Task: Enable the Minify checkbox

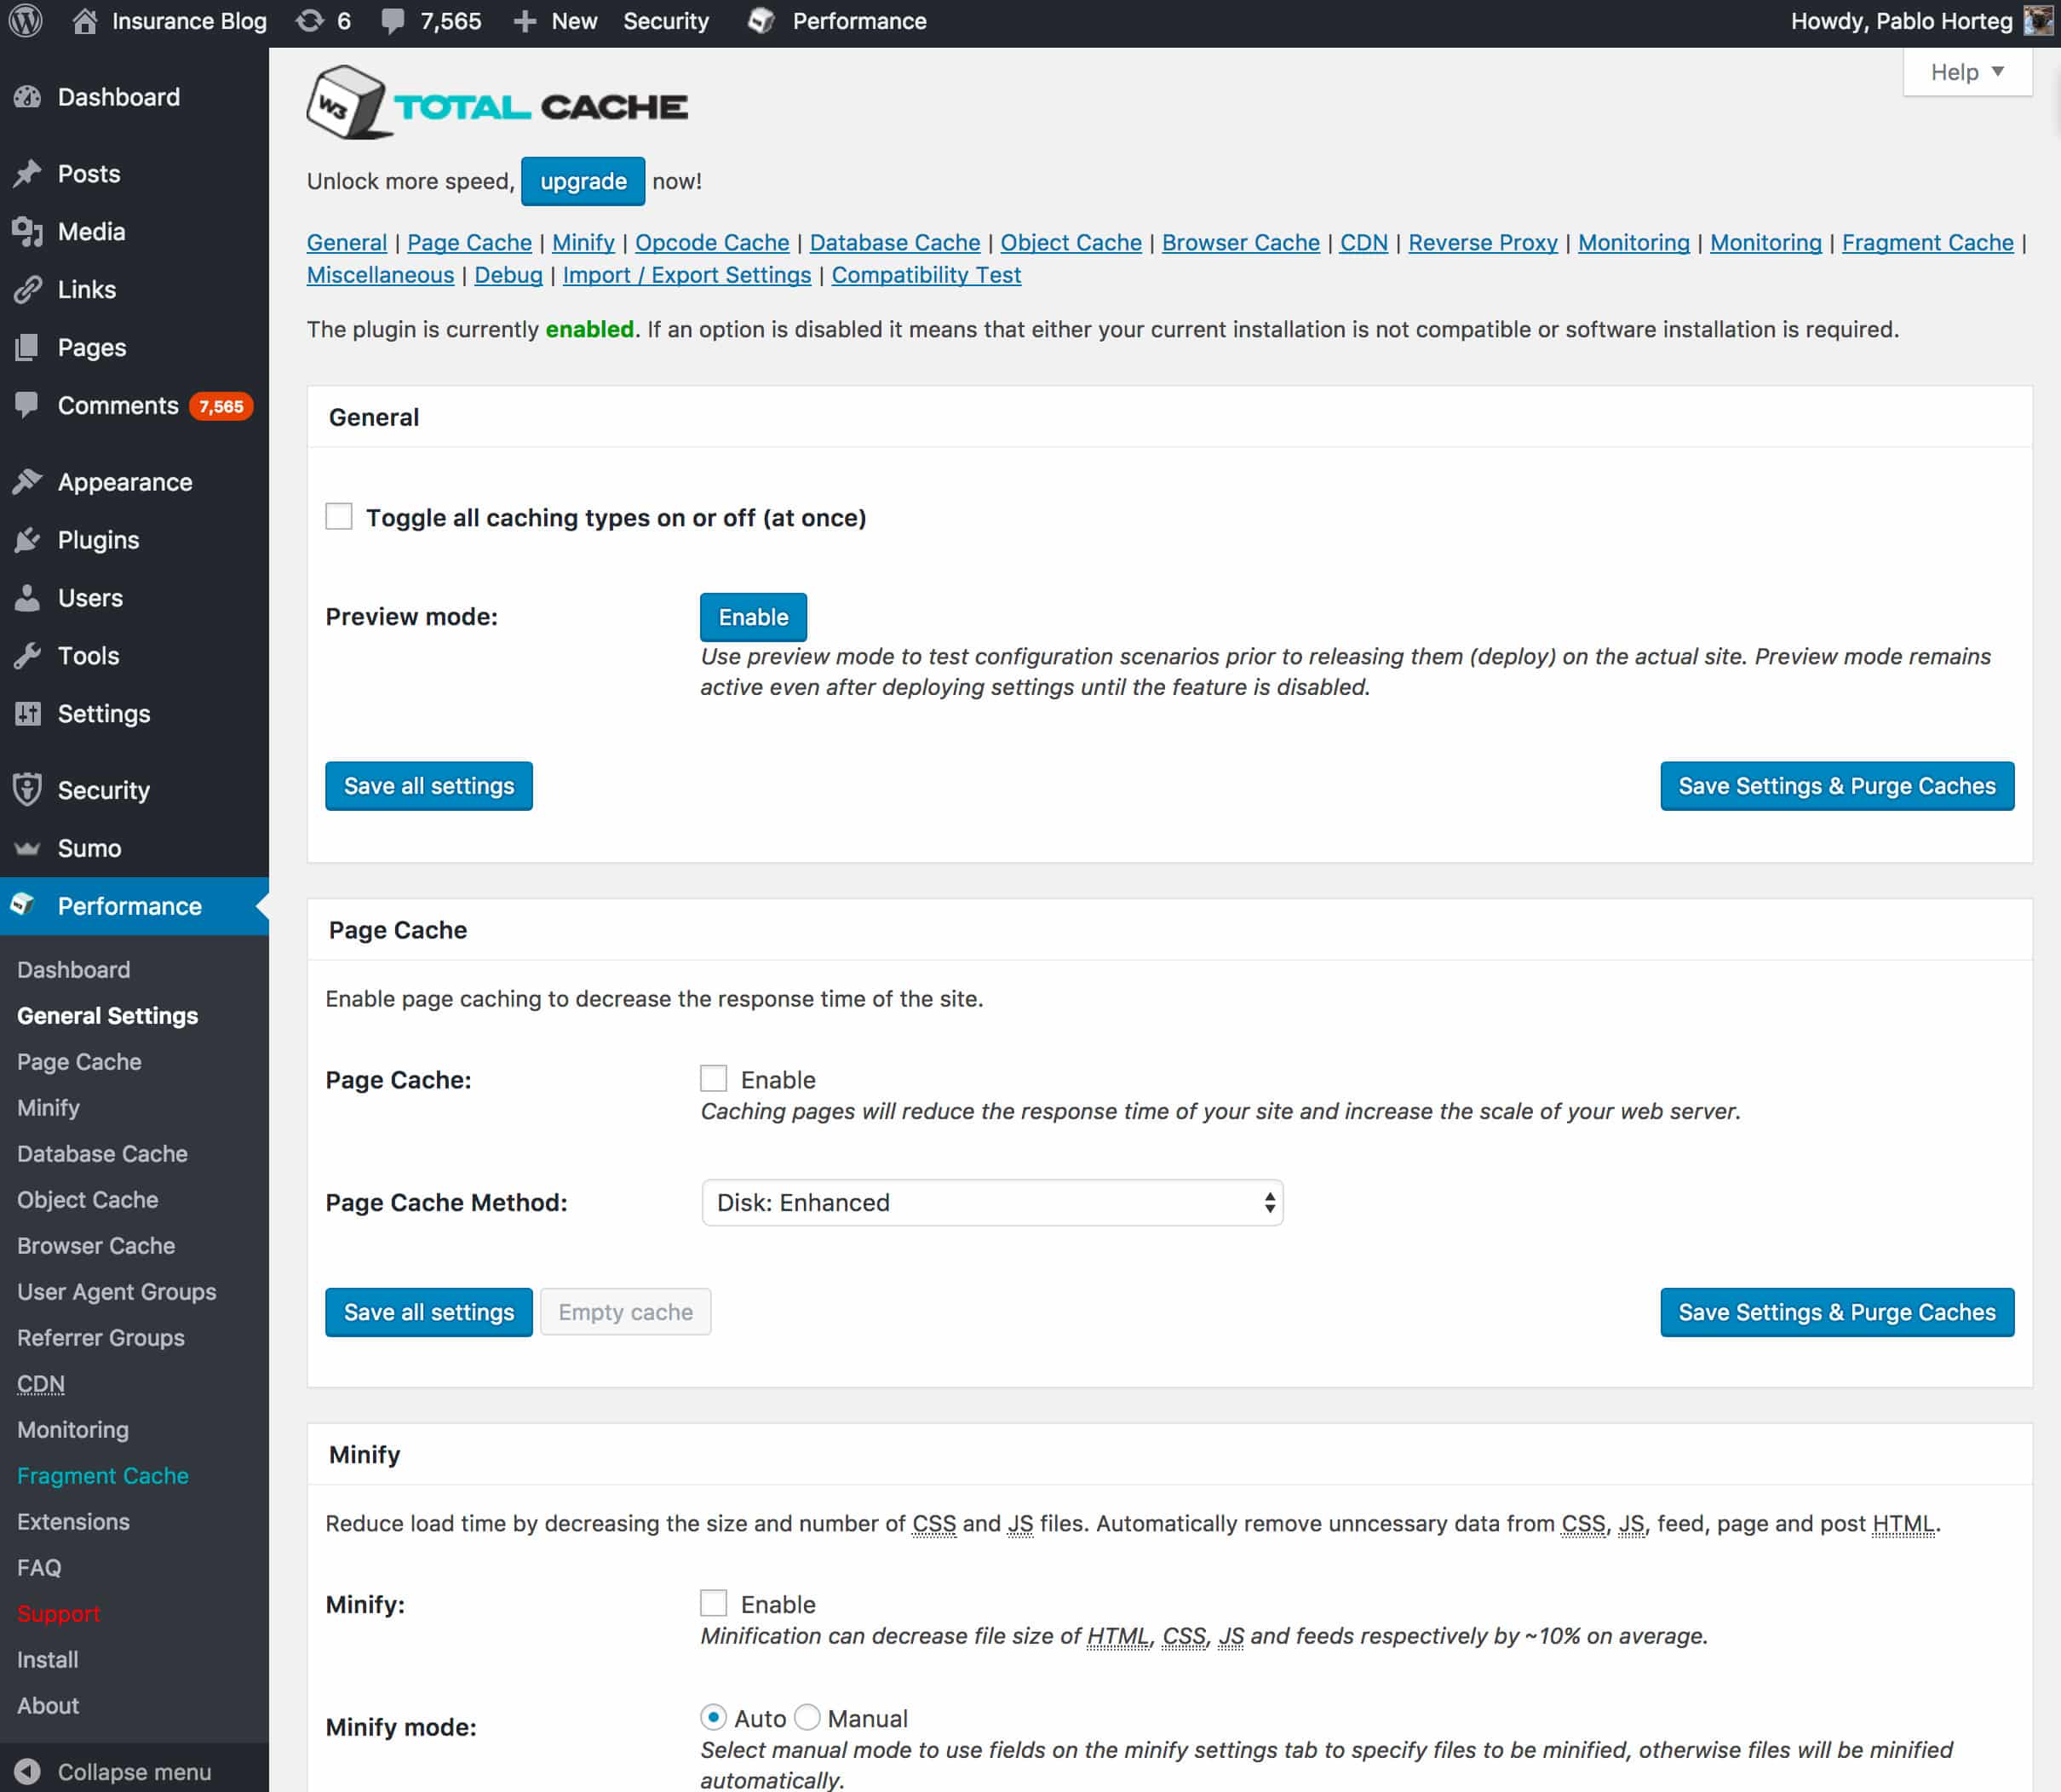Action: (713, 1603)
